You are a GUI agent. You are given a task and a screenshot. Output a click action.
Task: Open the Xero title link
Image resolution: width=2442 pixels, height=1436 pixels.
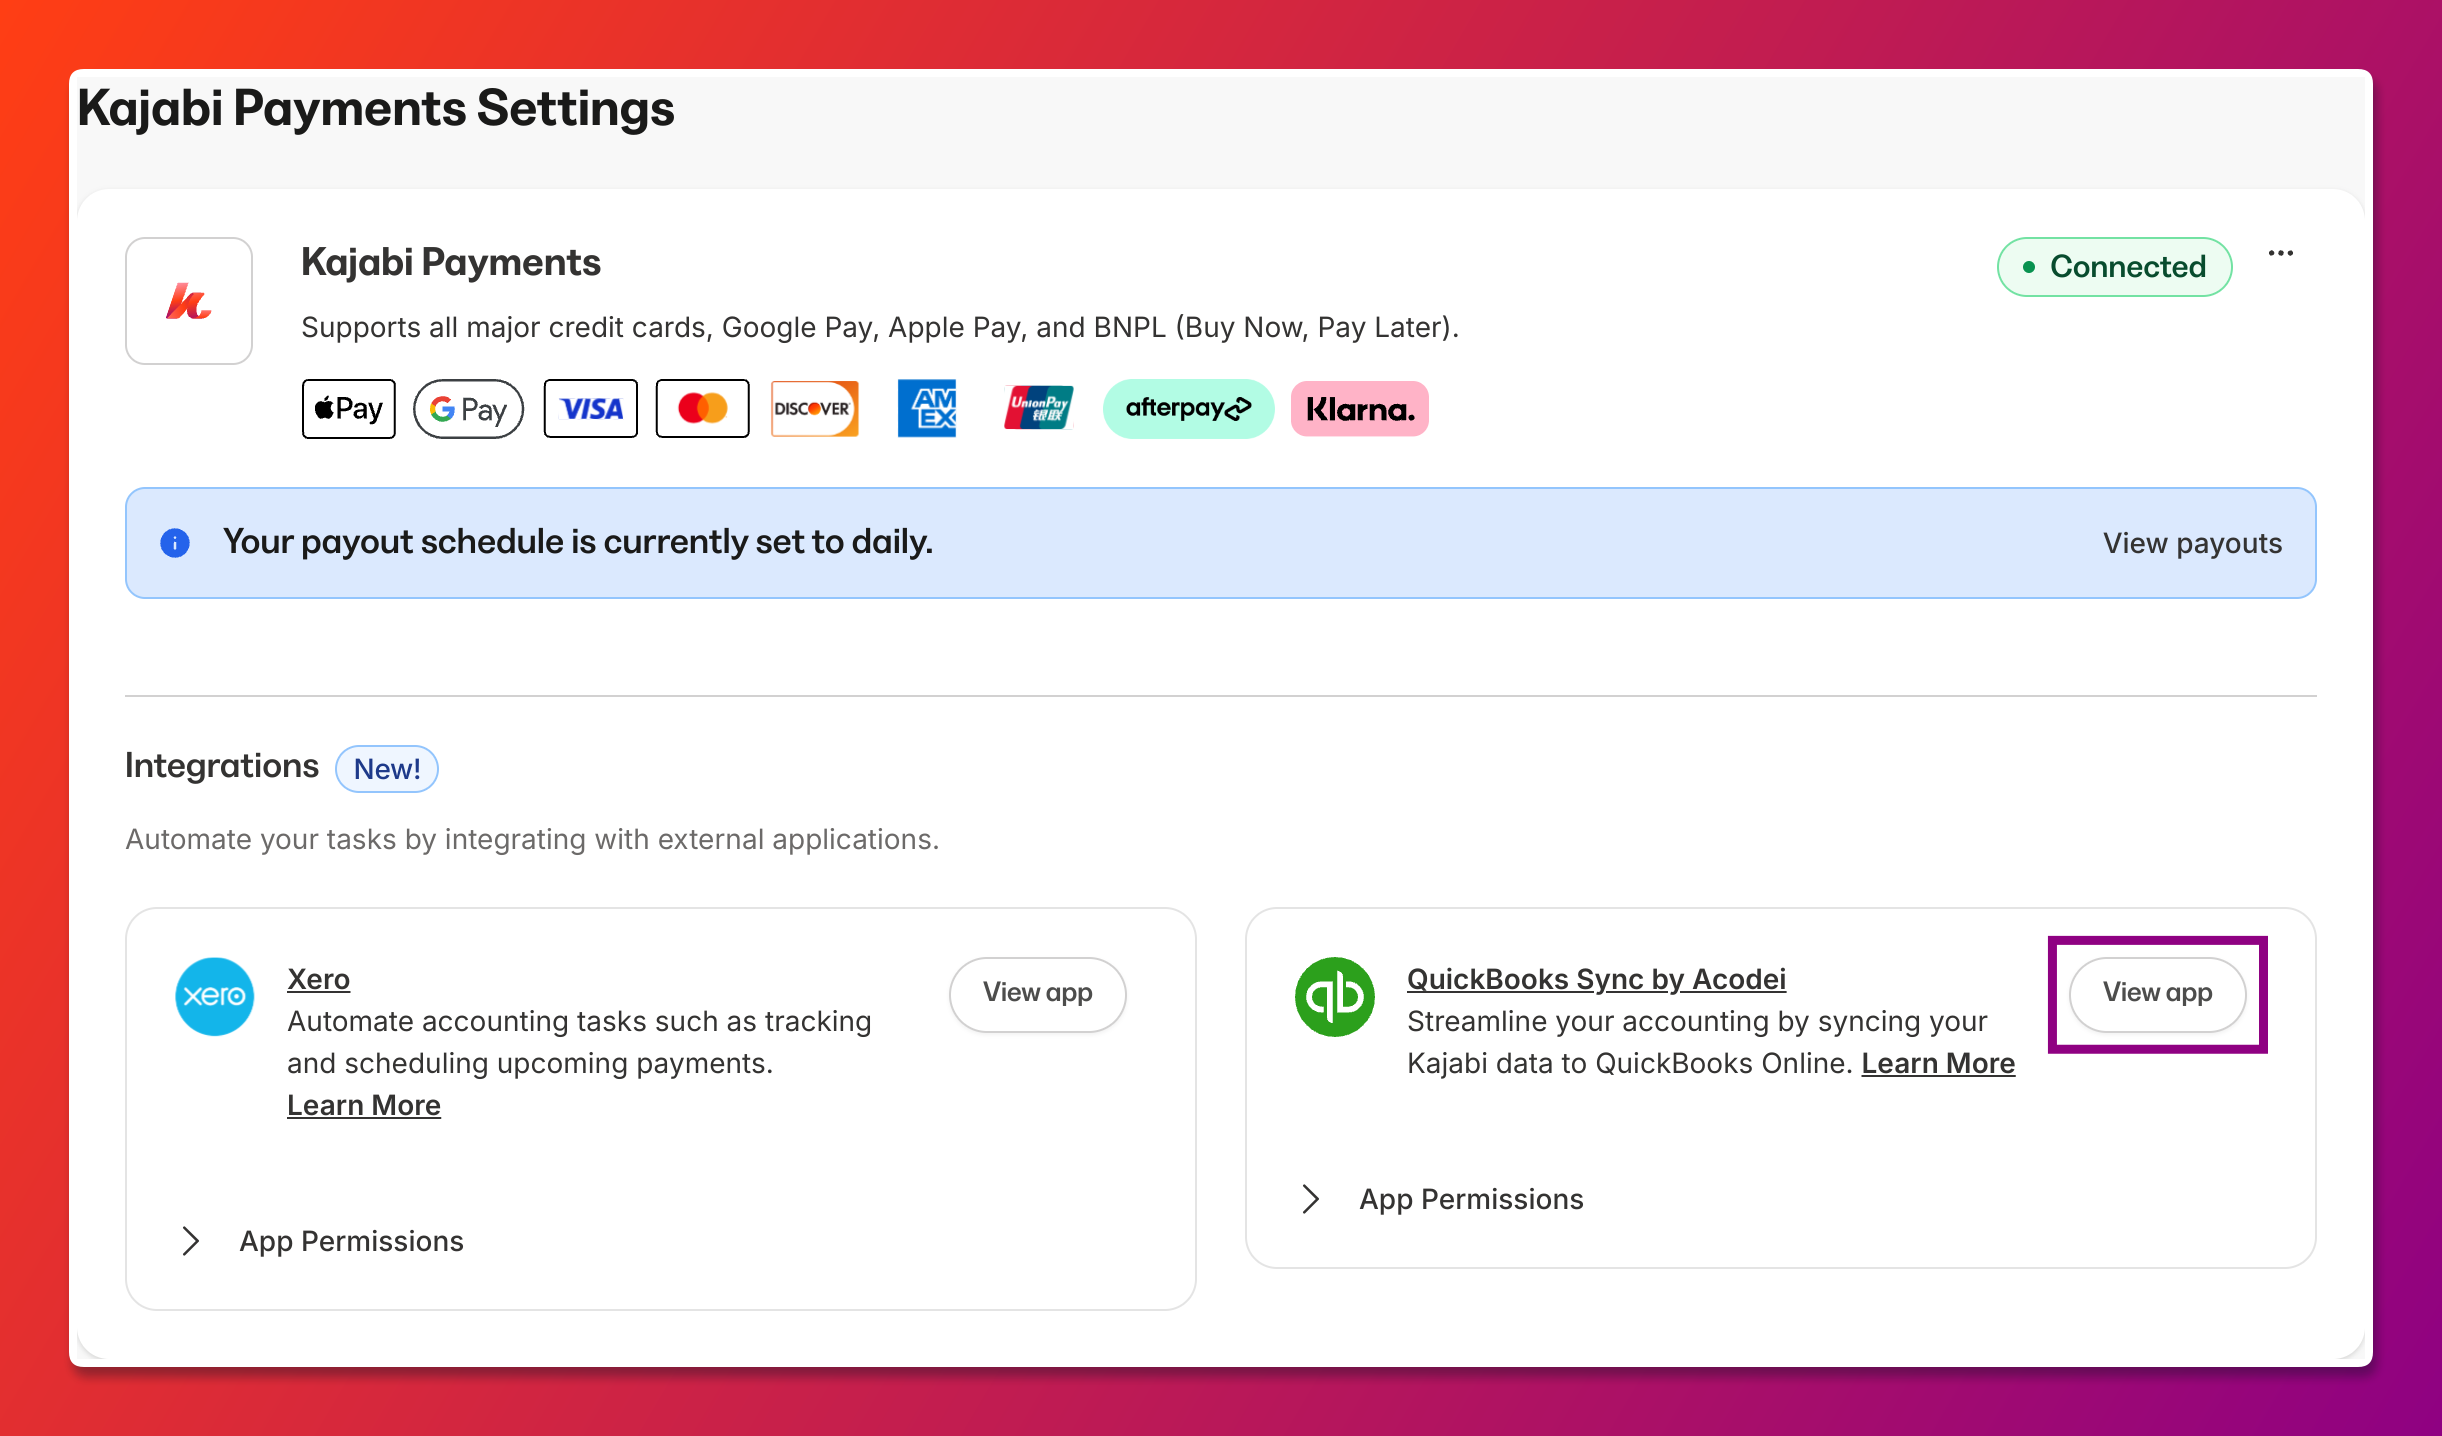click(x=318, y=979)
